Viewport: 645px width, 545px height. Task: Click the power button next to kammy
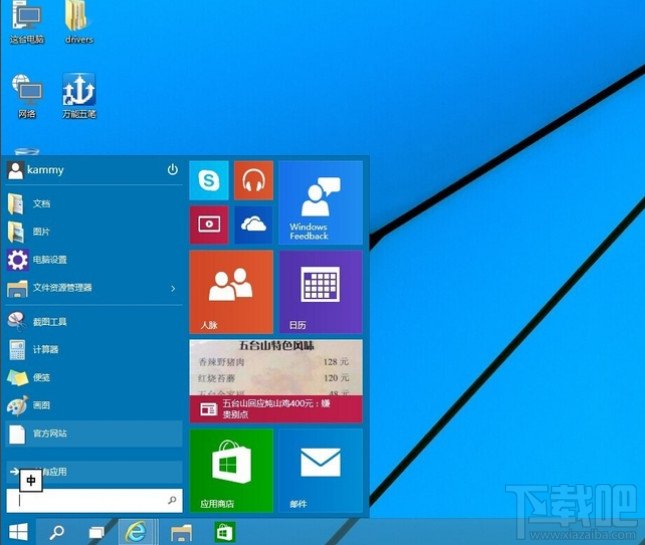(x=172, y=170)
